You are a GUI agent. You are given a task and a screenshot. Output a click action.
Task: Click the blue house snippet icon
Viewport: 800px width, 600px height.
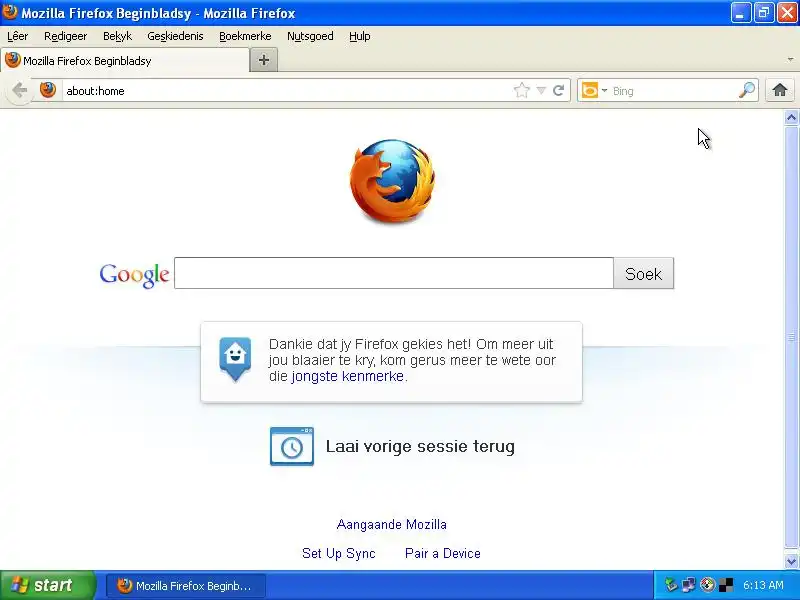[x=235, y=359]
